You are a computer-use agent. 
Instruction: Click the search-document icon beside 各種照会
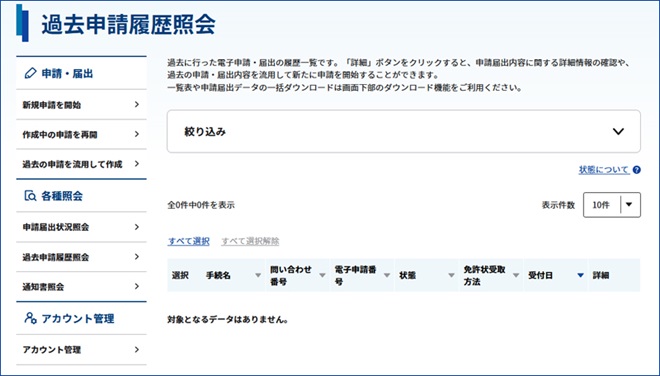coord(30,196)
